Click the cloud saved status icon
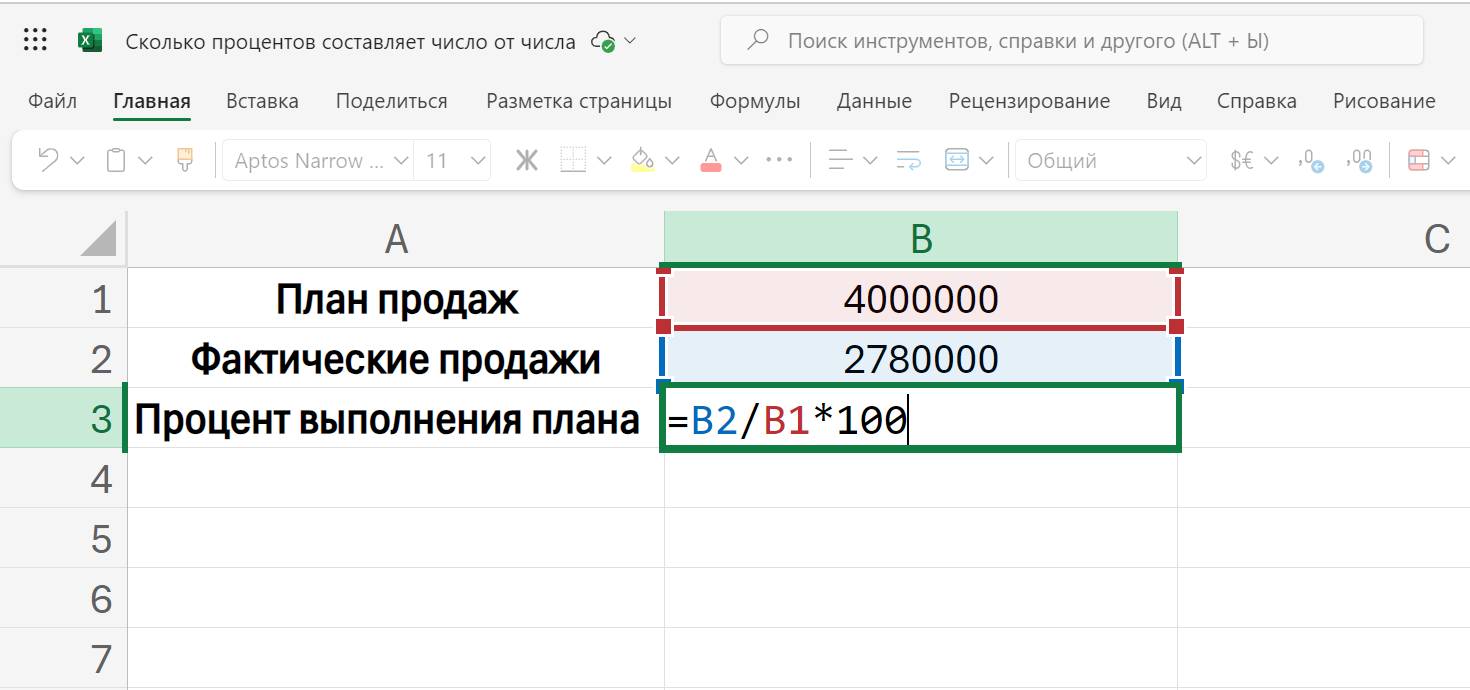Viewport: 1470px width, 690px height. point(603,41)
